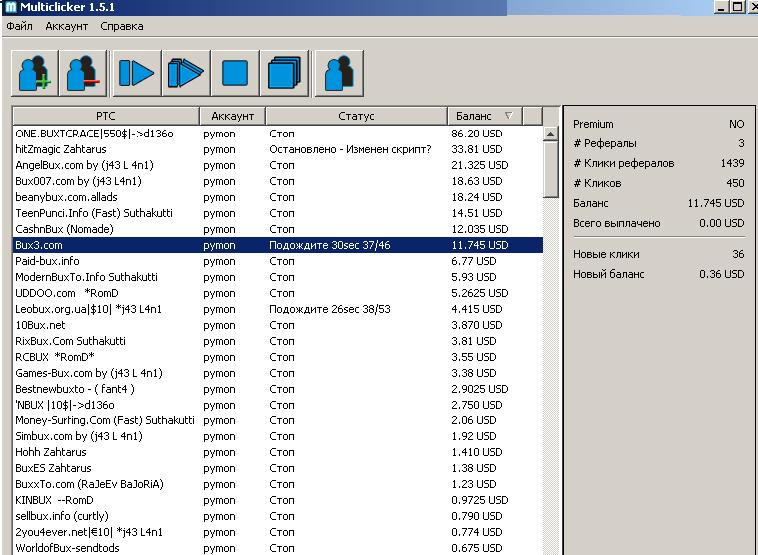Image resolution: width=758 pixels, height=555 pixels.
Task: Click the Premium NO value in info panel
Action: [x=736, y=124]
